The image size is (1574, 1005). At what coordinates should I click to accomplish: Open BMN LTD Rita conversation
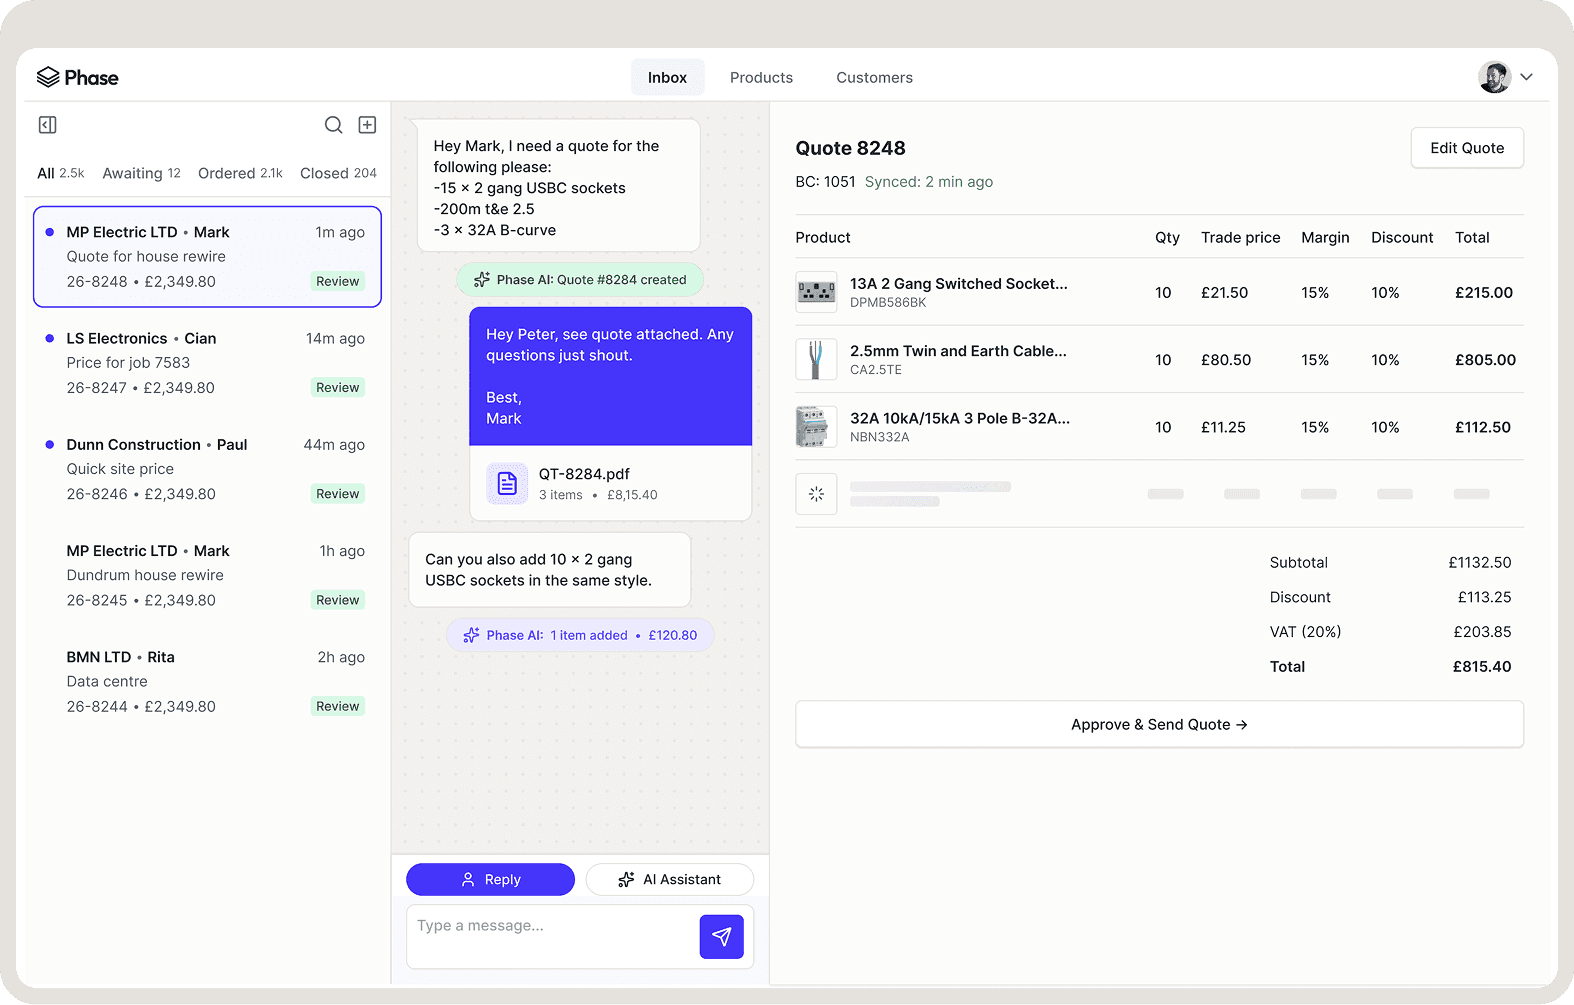[x=207, y=681]
